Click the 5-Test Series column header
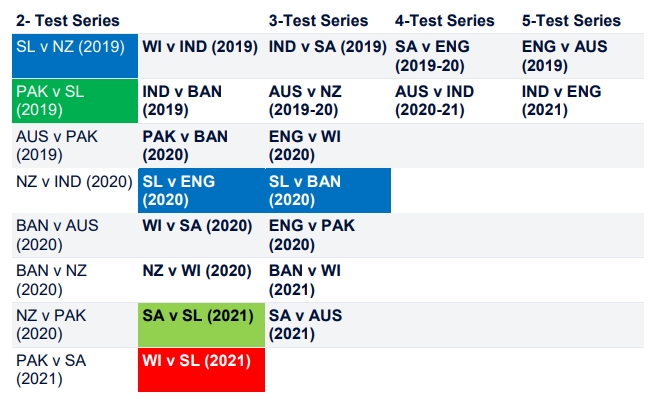The width and height of the screenshot is (654, 402). pyautogui.click(x=571, y=20)
